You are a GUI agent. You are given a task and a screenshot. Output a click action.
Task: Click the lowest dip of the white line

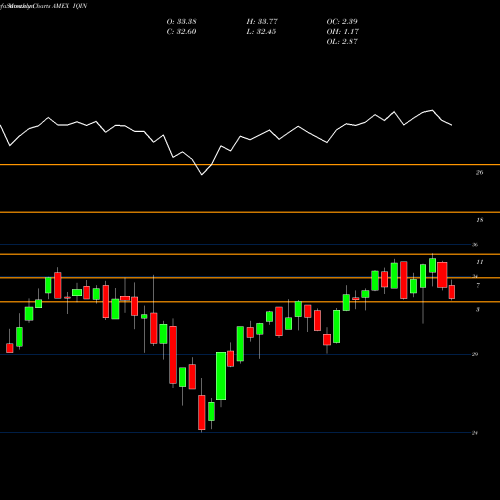click(x=202, y=175)
